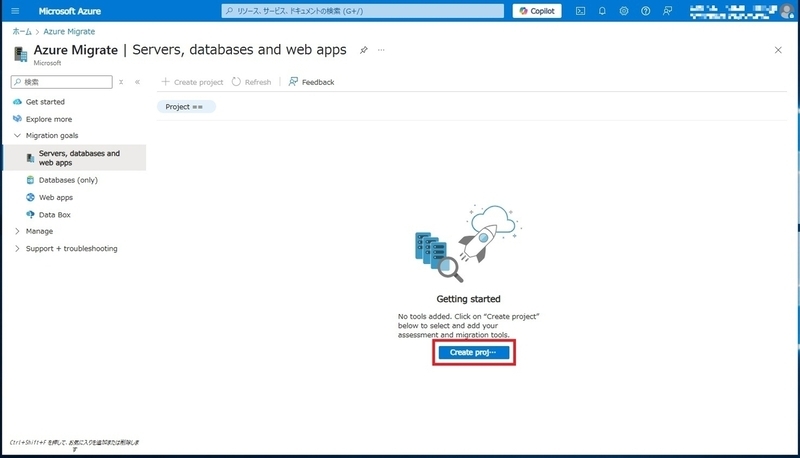This screenshot has width=800, height=458.
Task: Click the Getting started heading
Action: pos(468,299)
